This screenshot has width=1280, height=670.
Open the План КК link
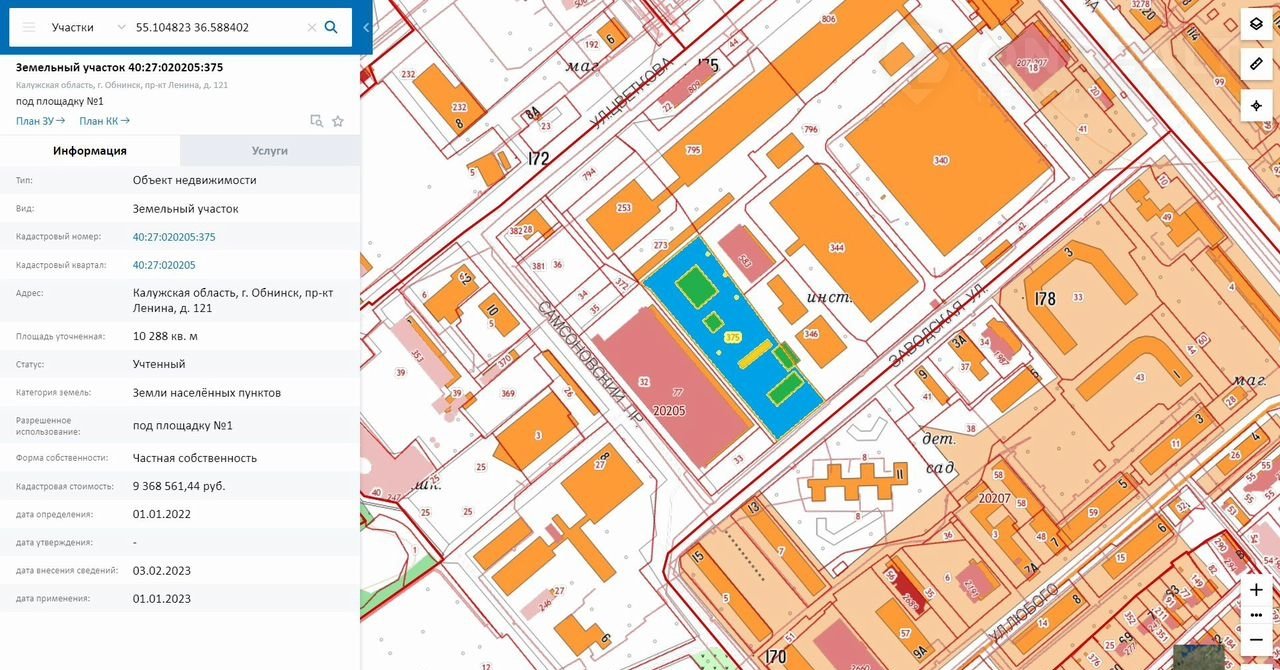104,121
